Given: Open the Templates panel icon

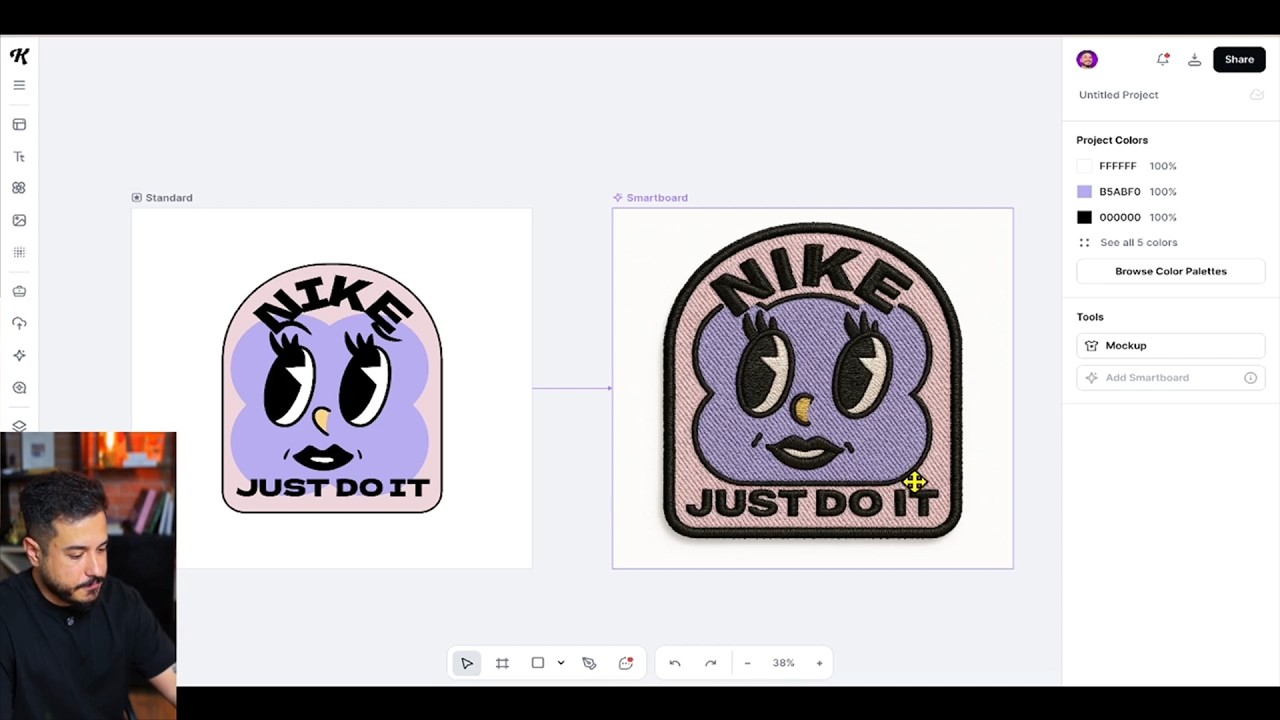Looking at the screenshot, I should (19, 125).
